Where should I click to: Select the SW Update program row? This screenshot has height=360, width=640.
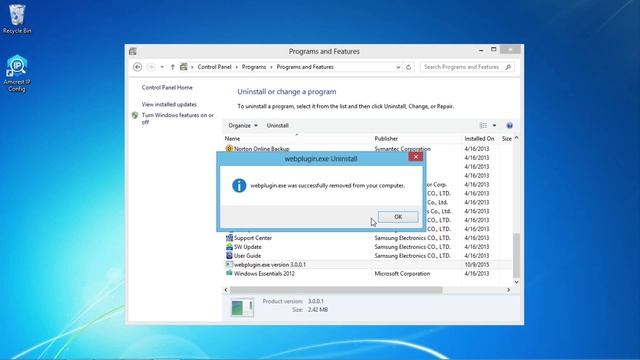click(367, 247)
